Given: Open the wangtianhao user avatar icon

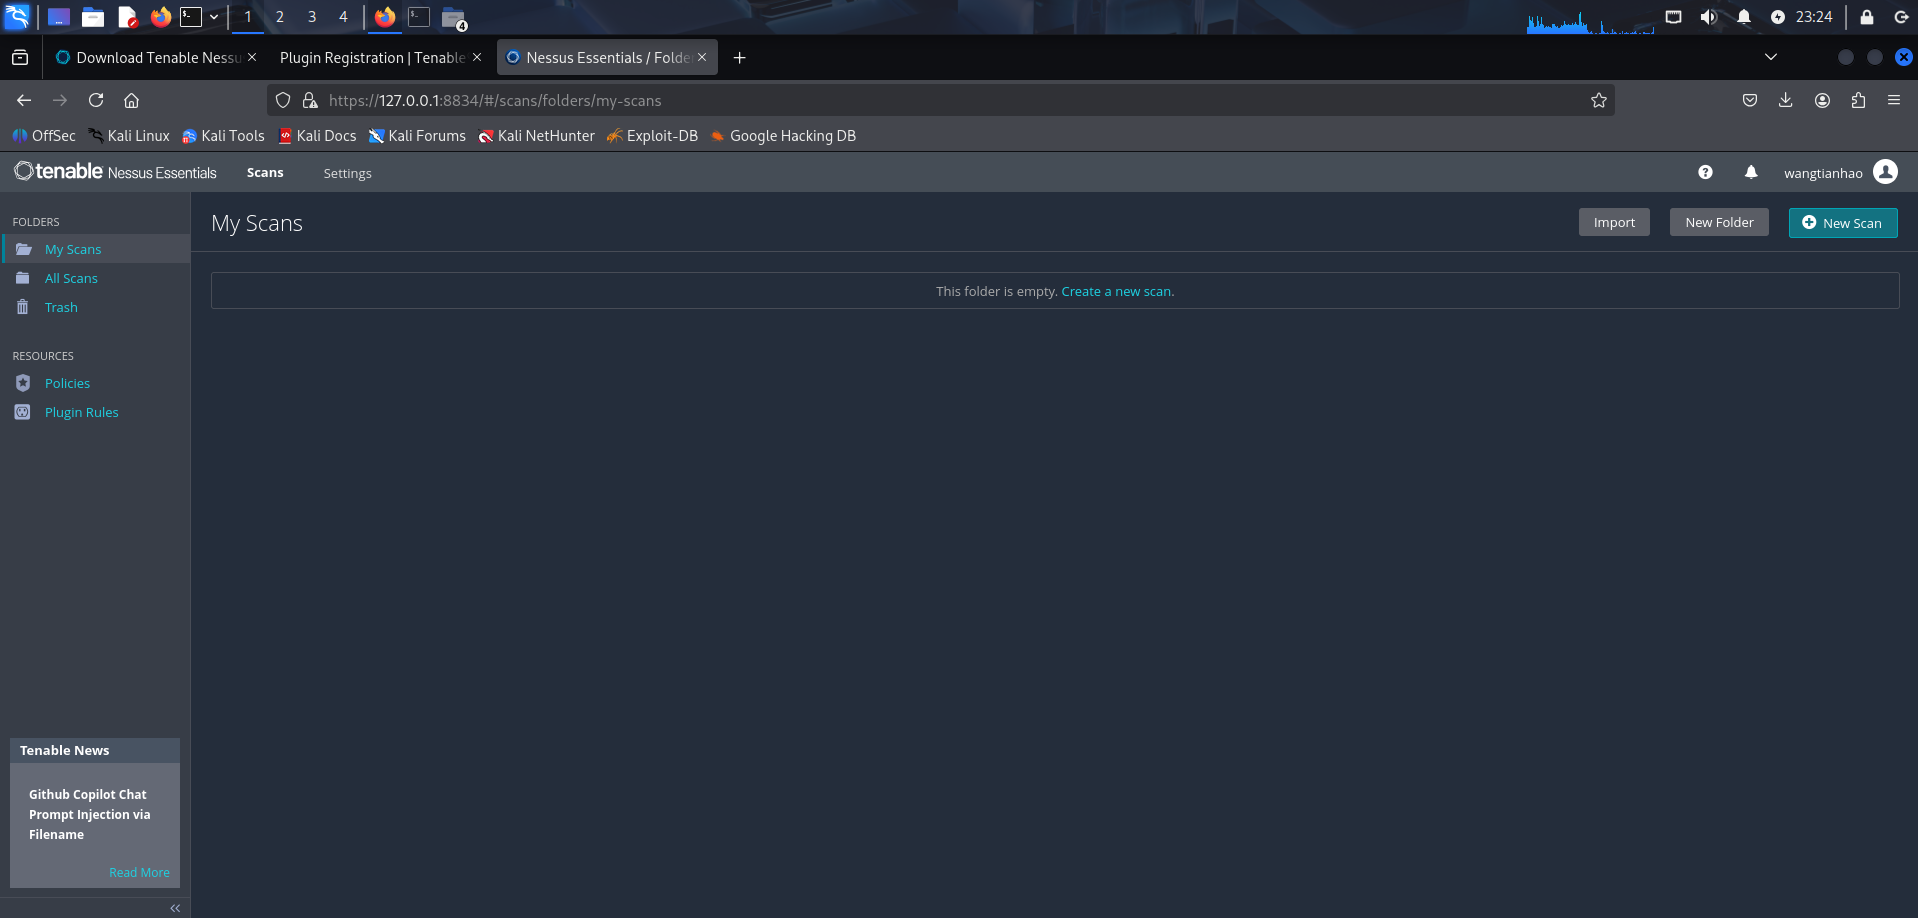Looking at the screenshot, I should 1885,172.
